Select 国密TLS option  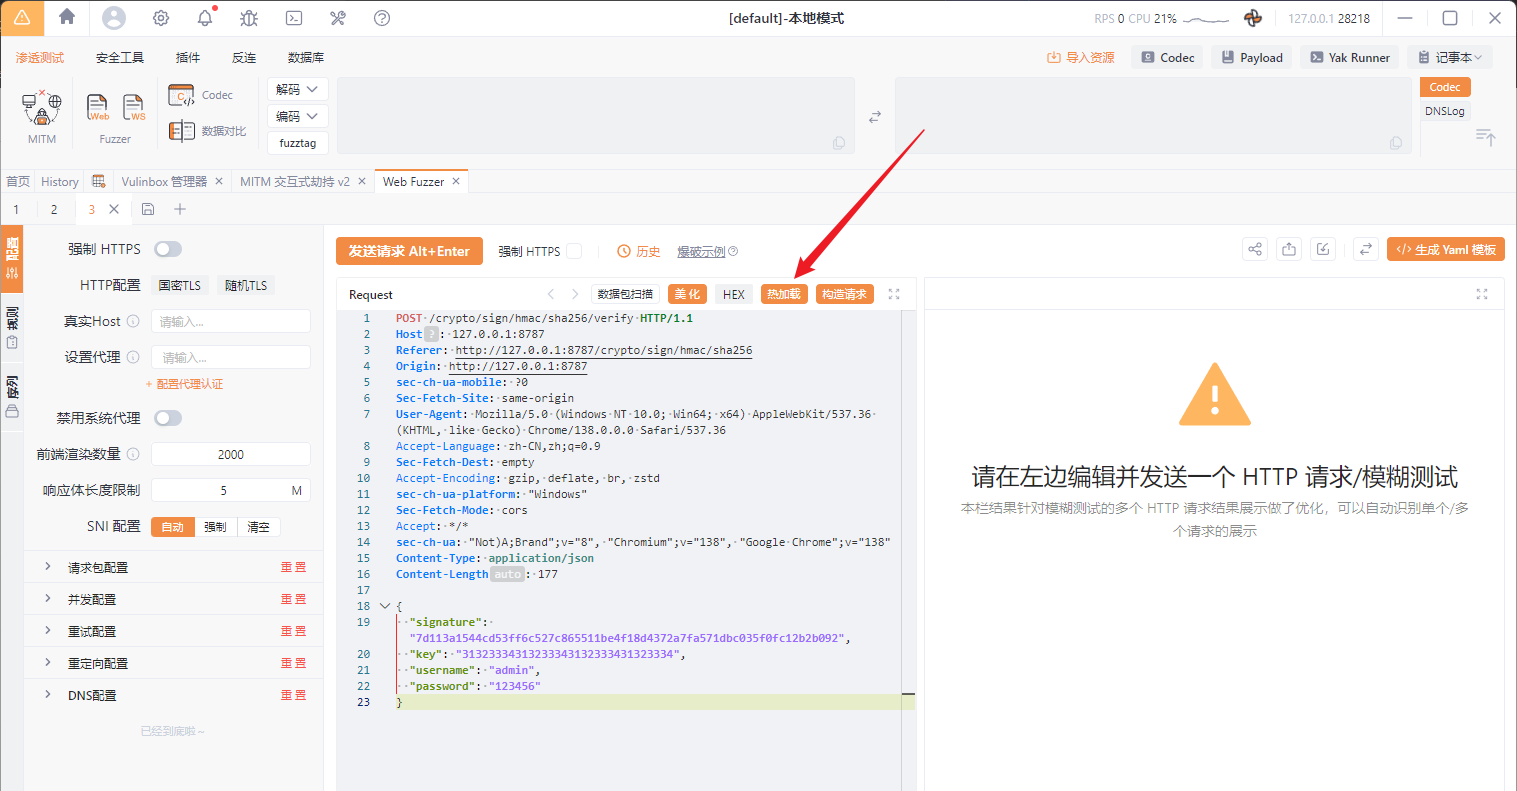tap(180, 286)
